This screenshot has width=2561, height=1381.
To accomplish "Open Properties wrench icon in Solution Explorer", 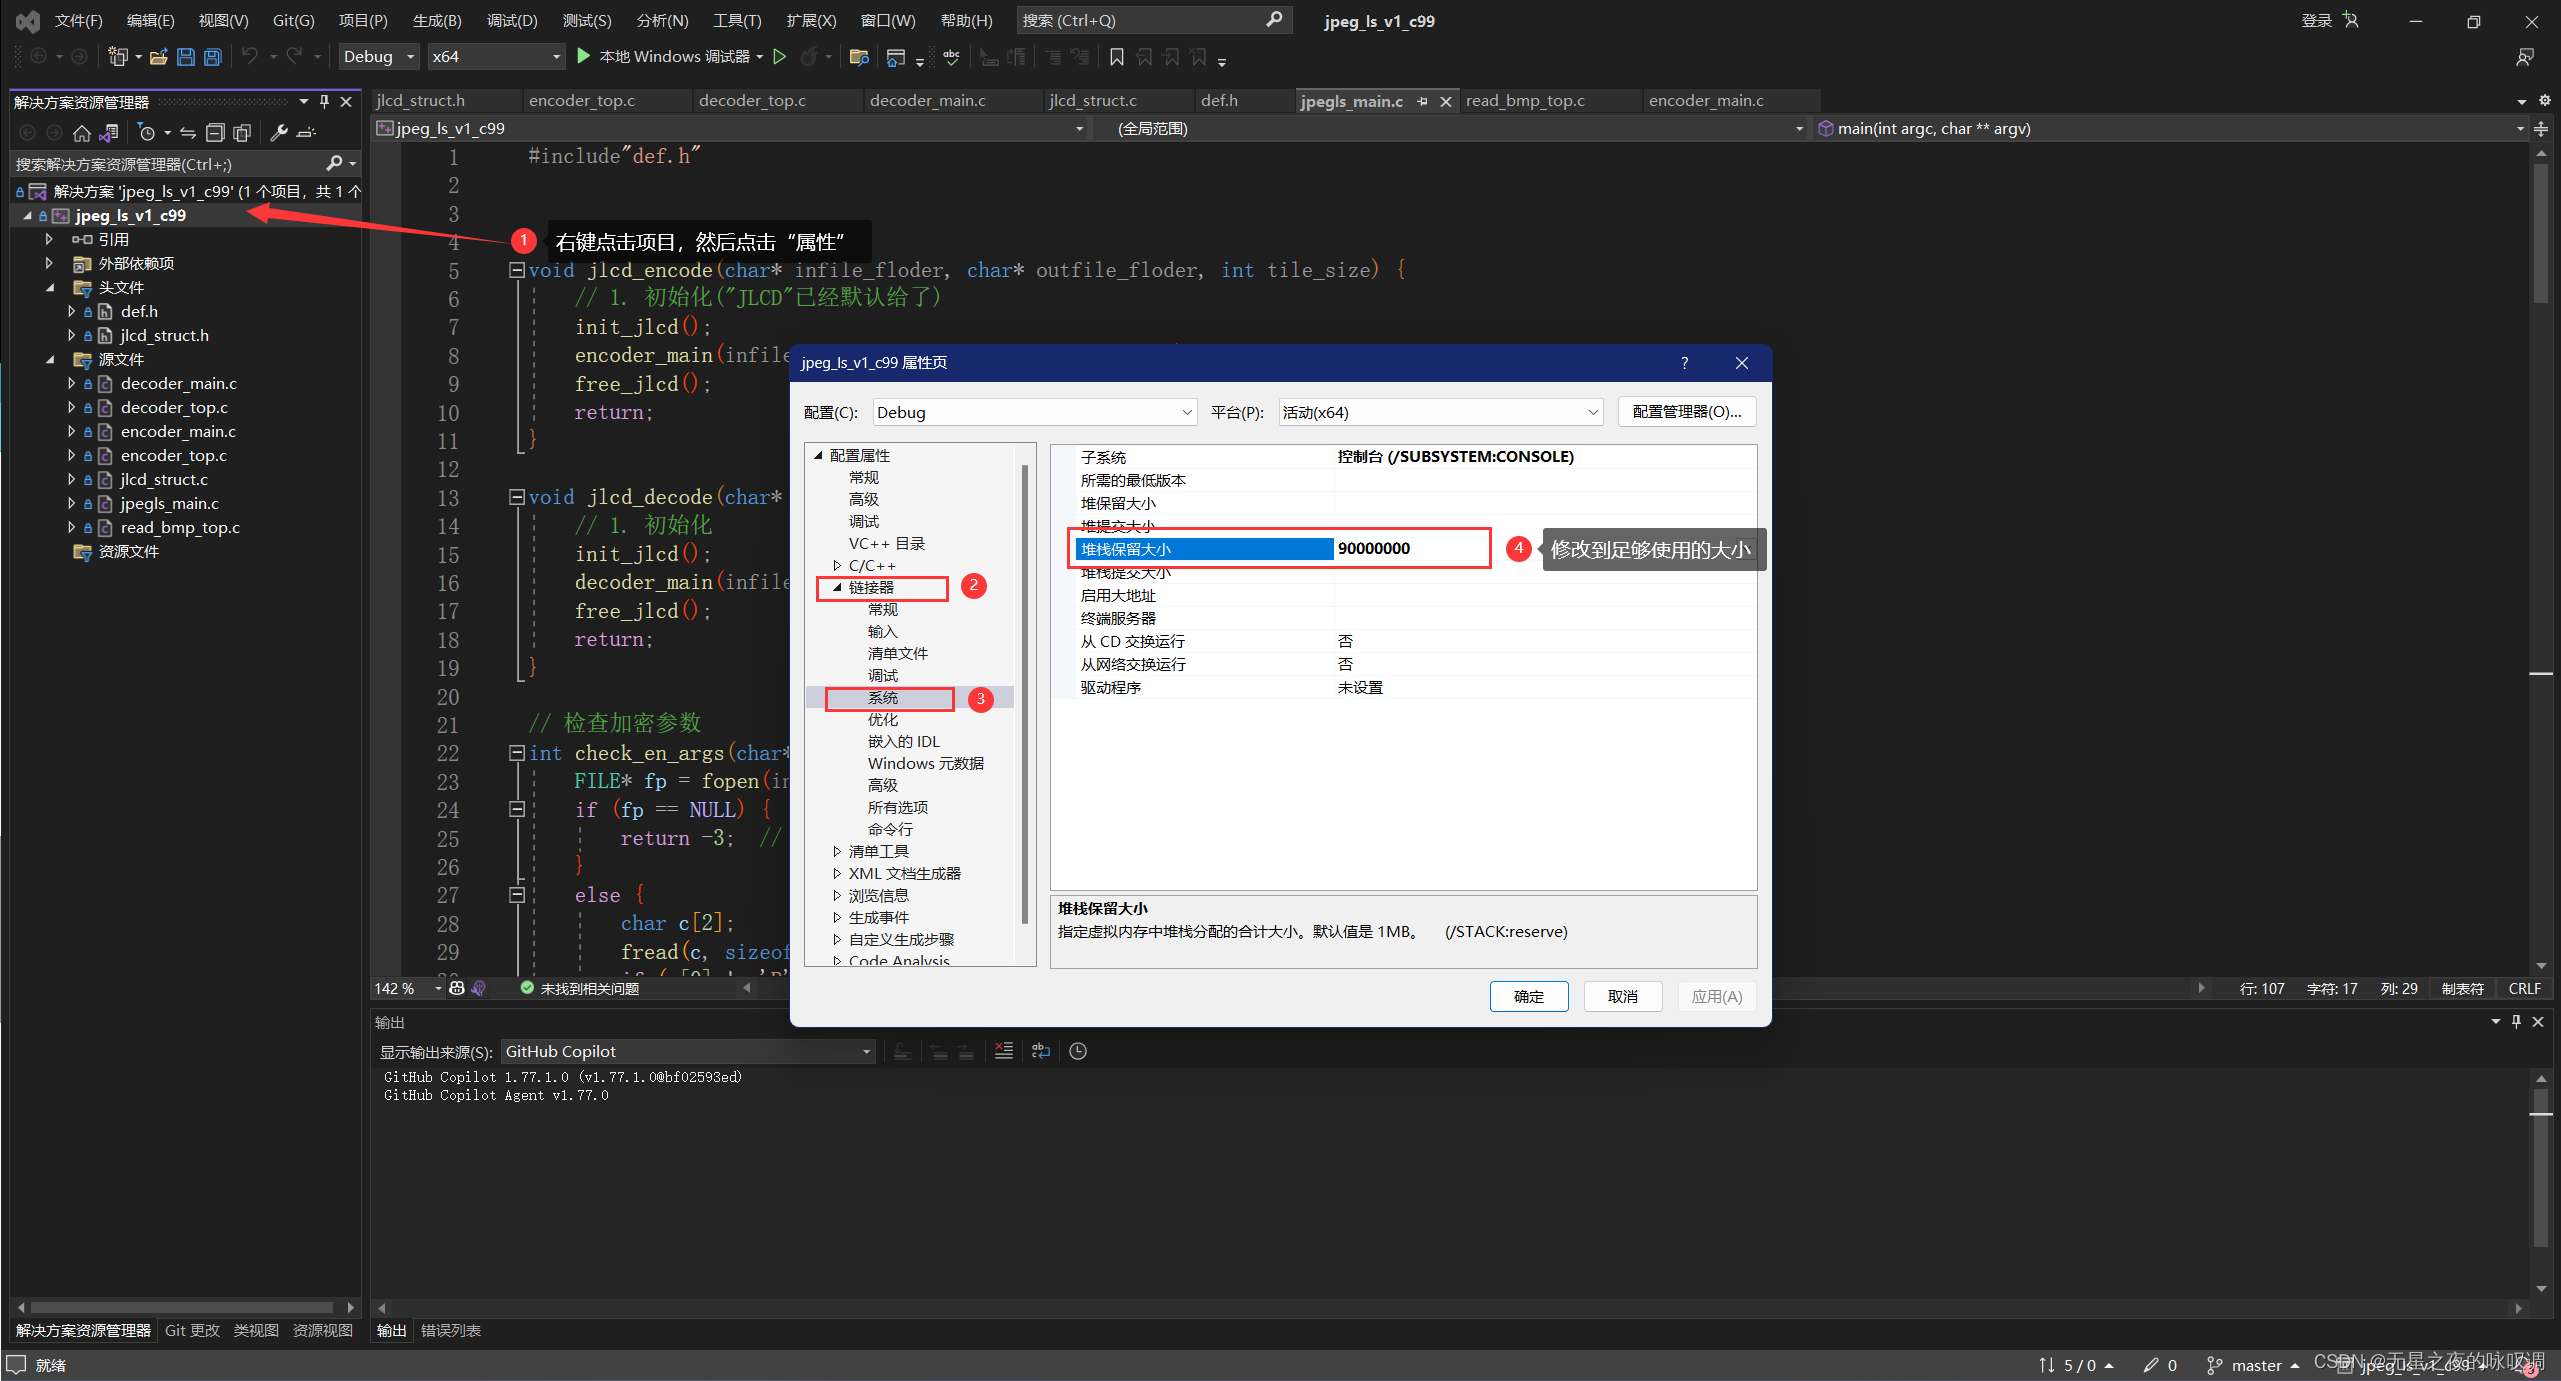I will (280, 133).
